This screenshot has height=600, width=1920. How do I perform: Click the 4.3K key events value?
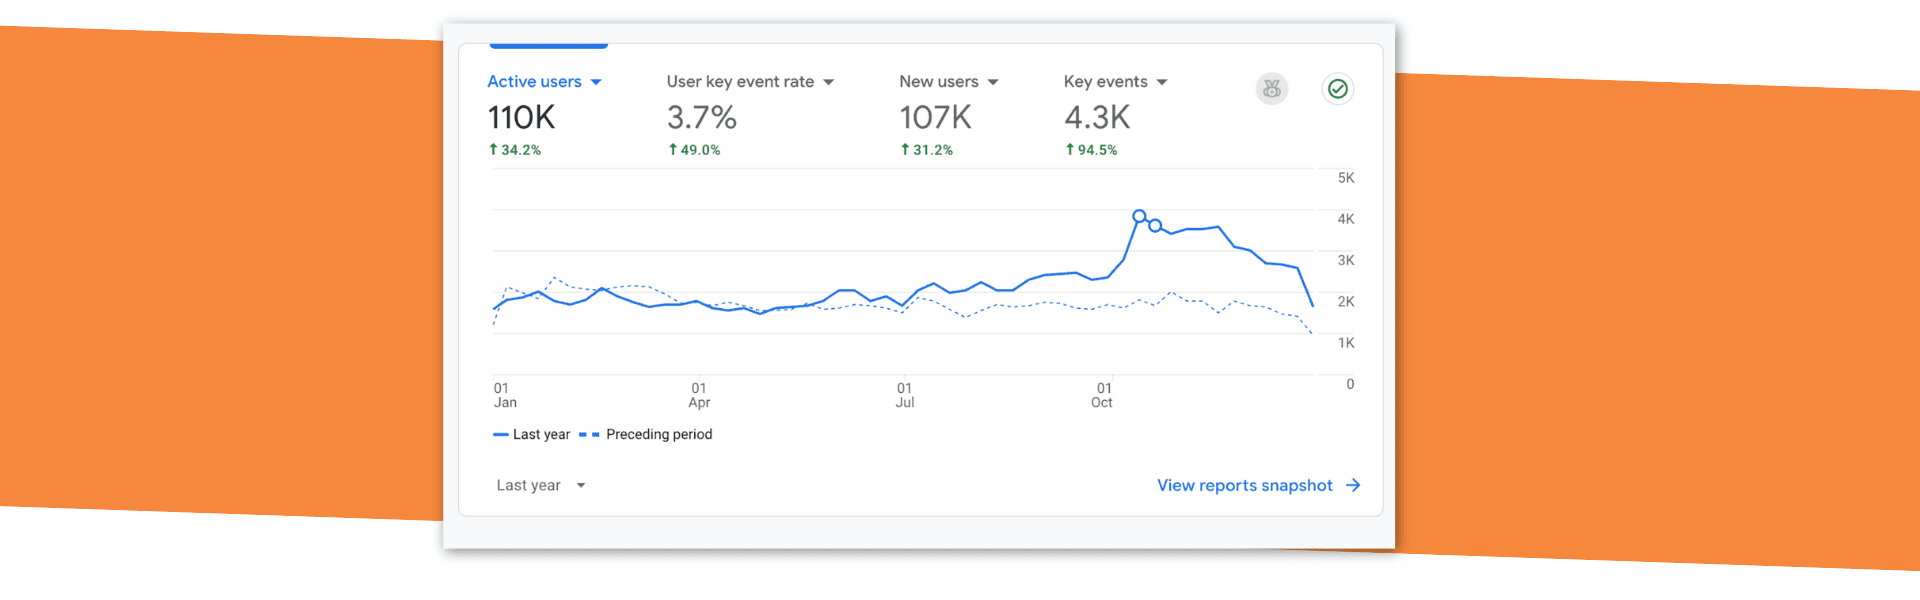[x=1097, y=118]
